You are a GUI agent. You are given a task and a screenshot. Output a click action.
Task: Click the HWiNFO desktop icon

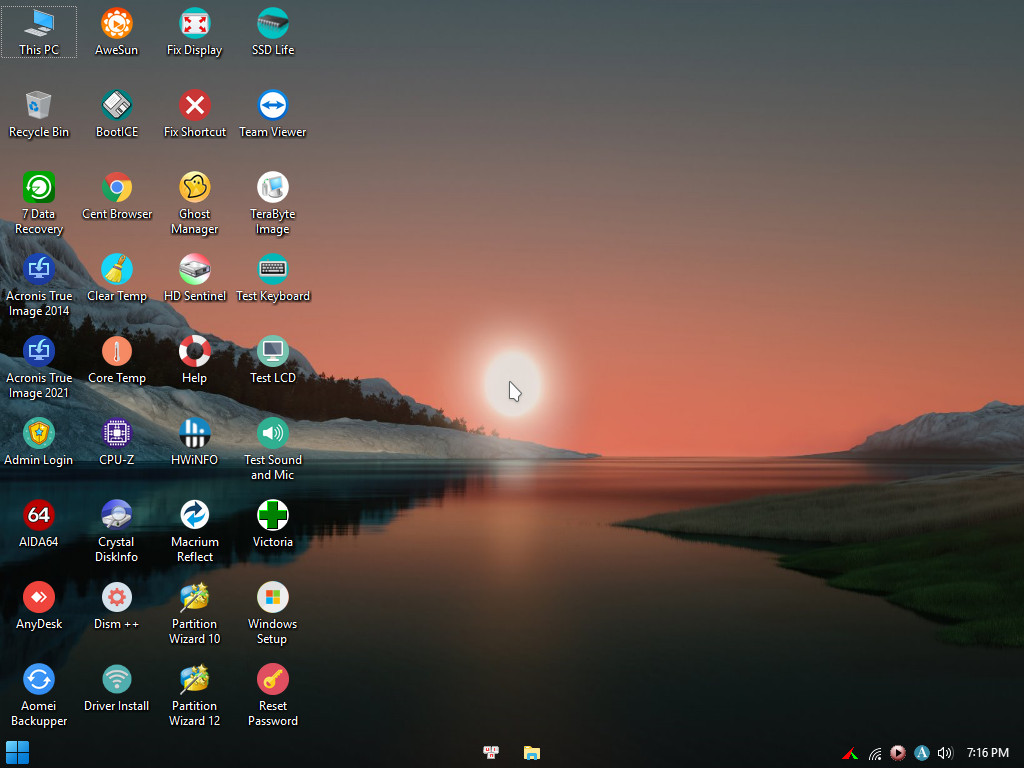pyautogui.click(x=195, y=434)
